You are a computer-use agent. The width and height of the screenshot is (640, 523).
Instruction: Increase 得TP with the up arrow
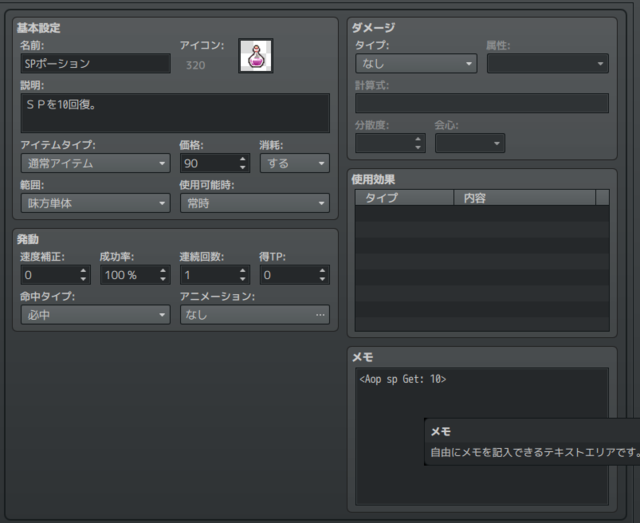322,270
